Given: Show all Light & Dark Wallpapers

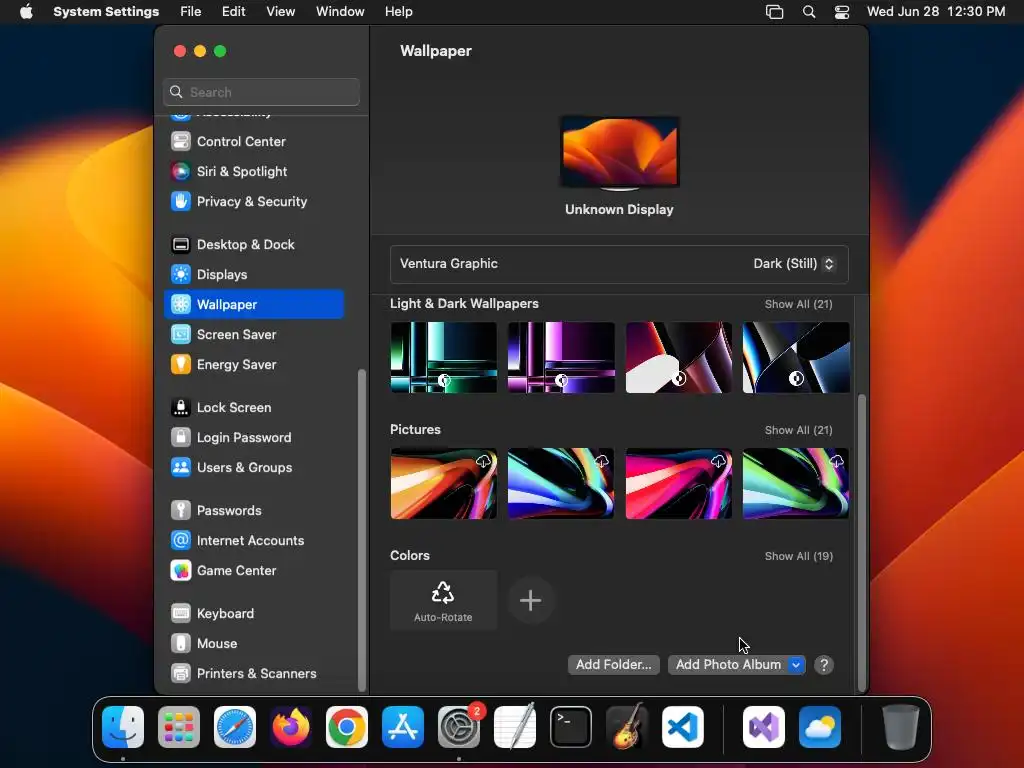Looking at the screenshot, I should [799, 304].
